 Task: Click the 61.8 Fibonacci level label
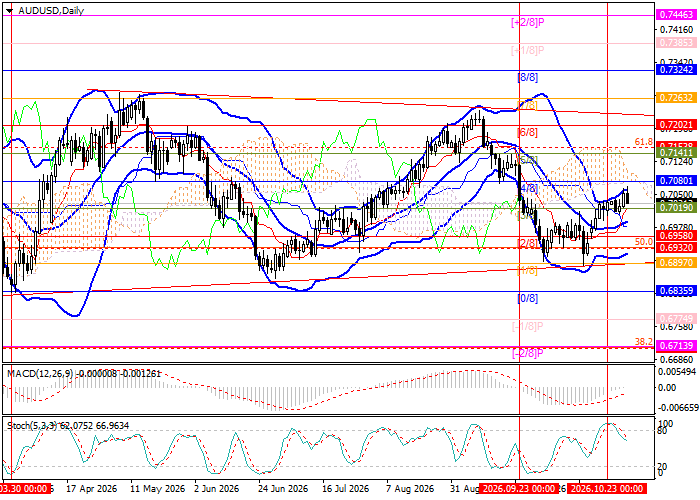(x=643, y=142)
